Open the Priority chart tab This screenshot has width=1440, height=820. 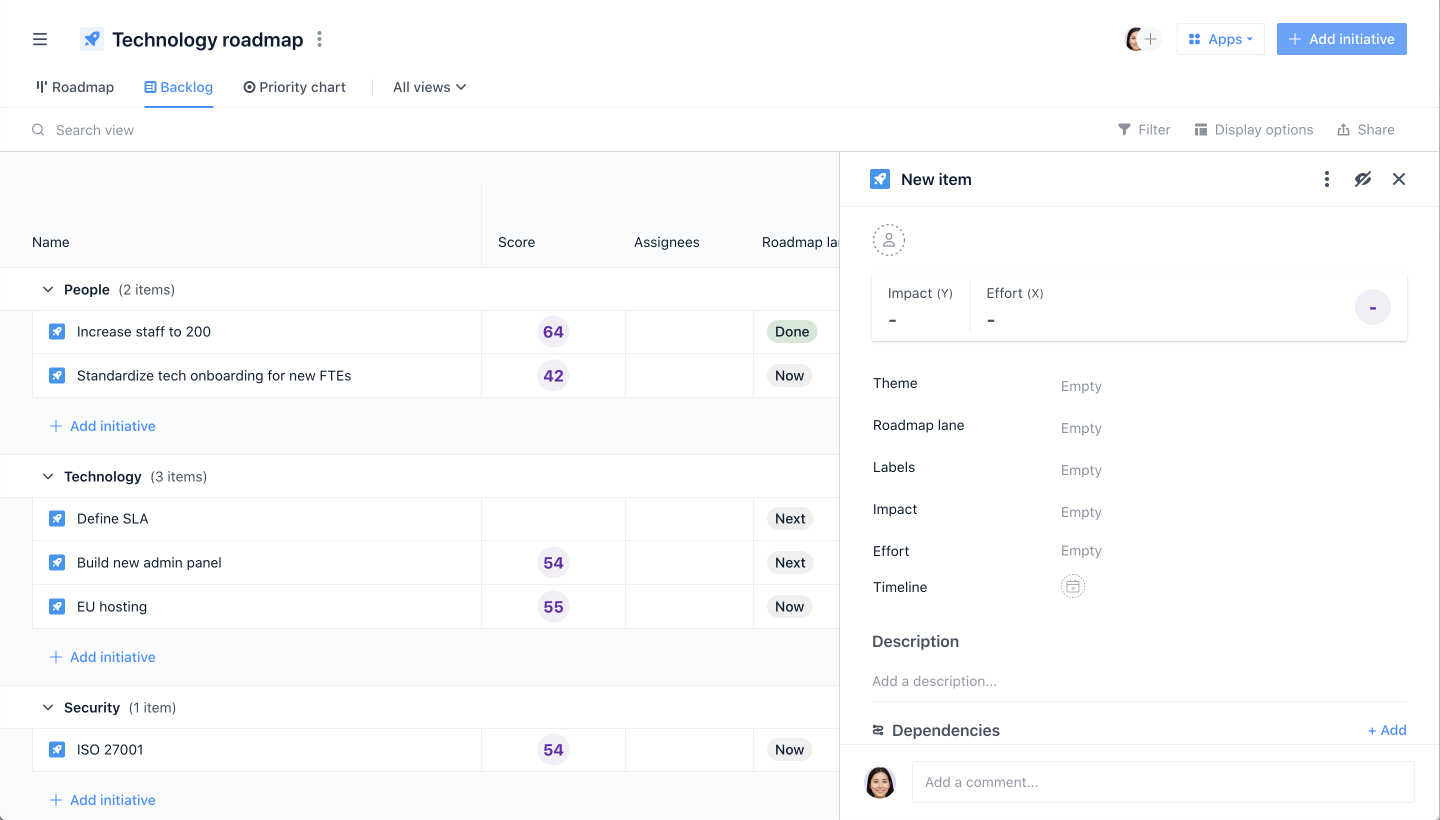pyautogui.click(x=294, y=87)
